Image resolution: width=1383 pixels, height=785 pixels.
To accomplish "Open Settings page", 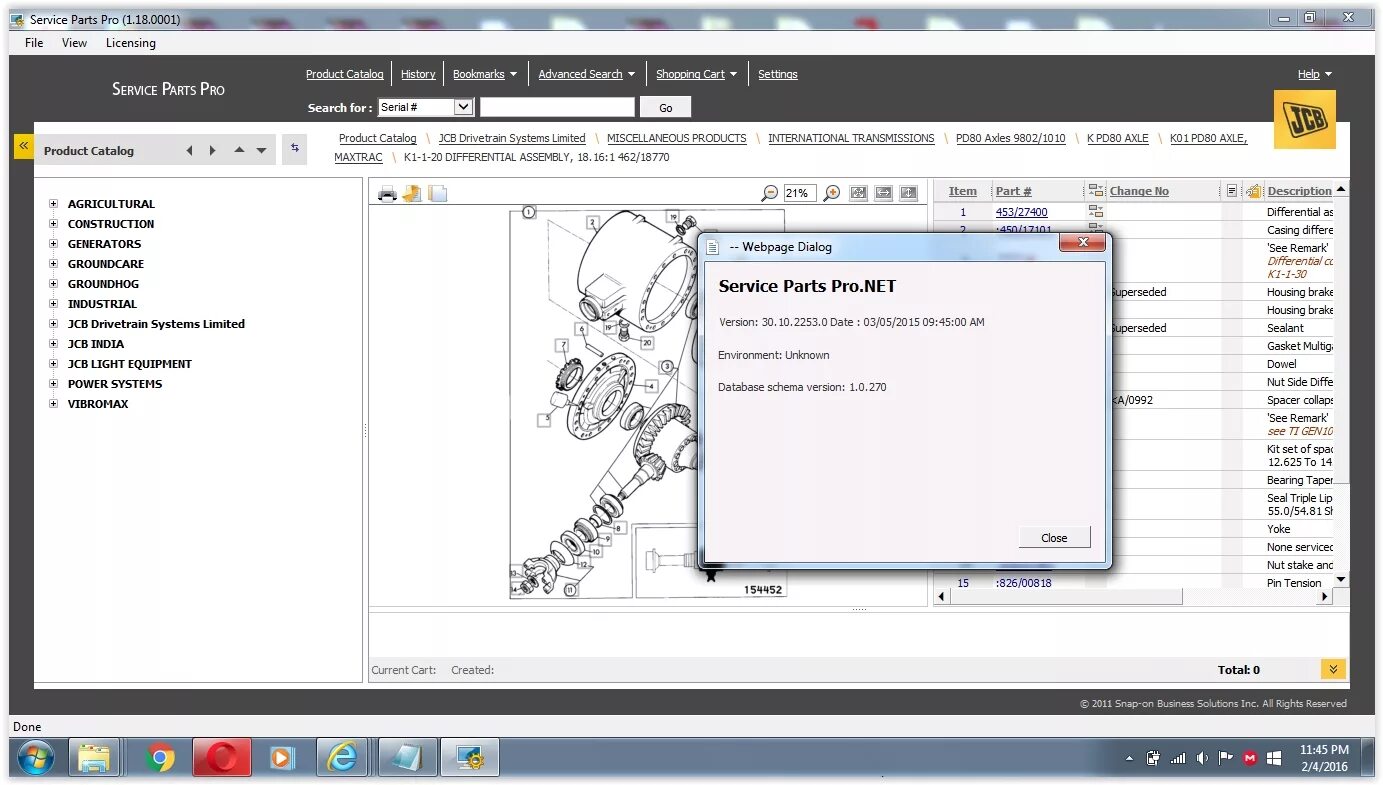I will 778,74.
